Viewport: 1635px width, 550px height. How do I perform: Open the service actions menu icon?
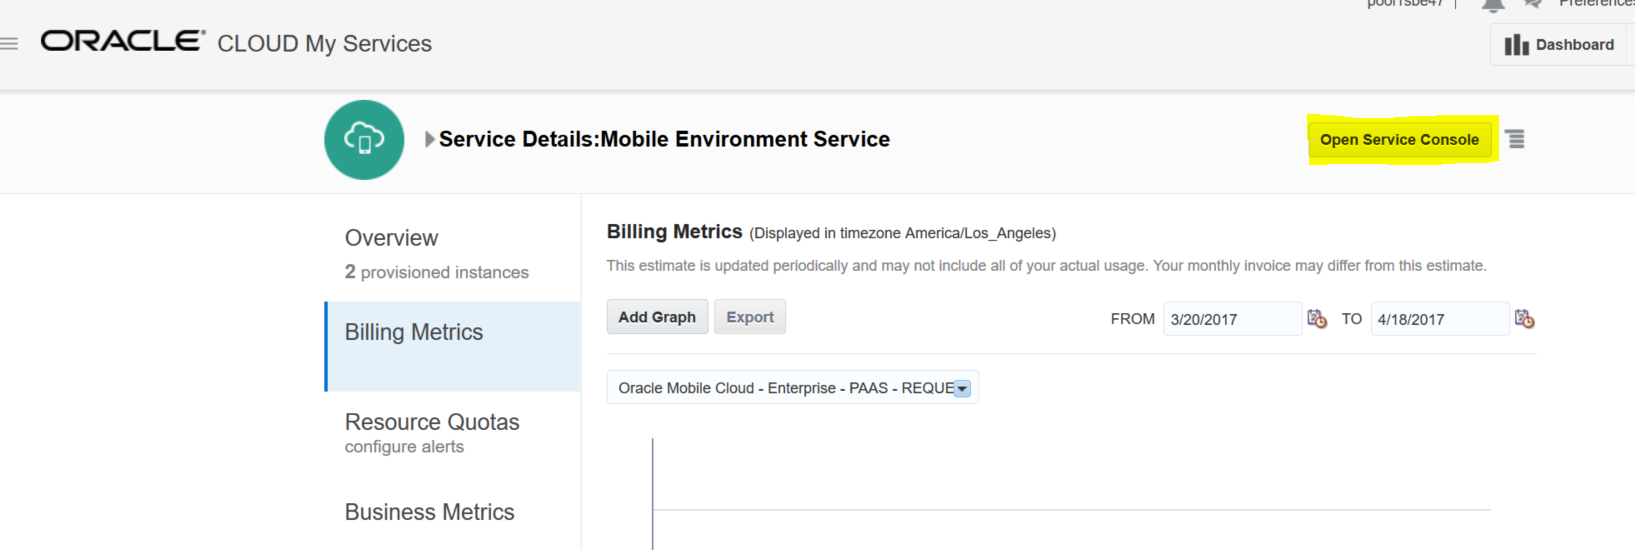[1516, 139]
